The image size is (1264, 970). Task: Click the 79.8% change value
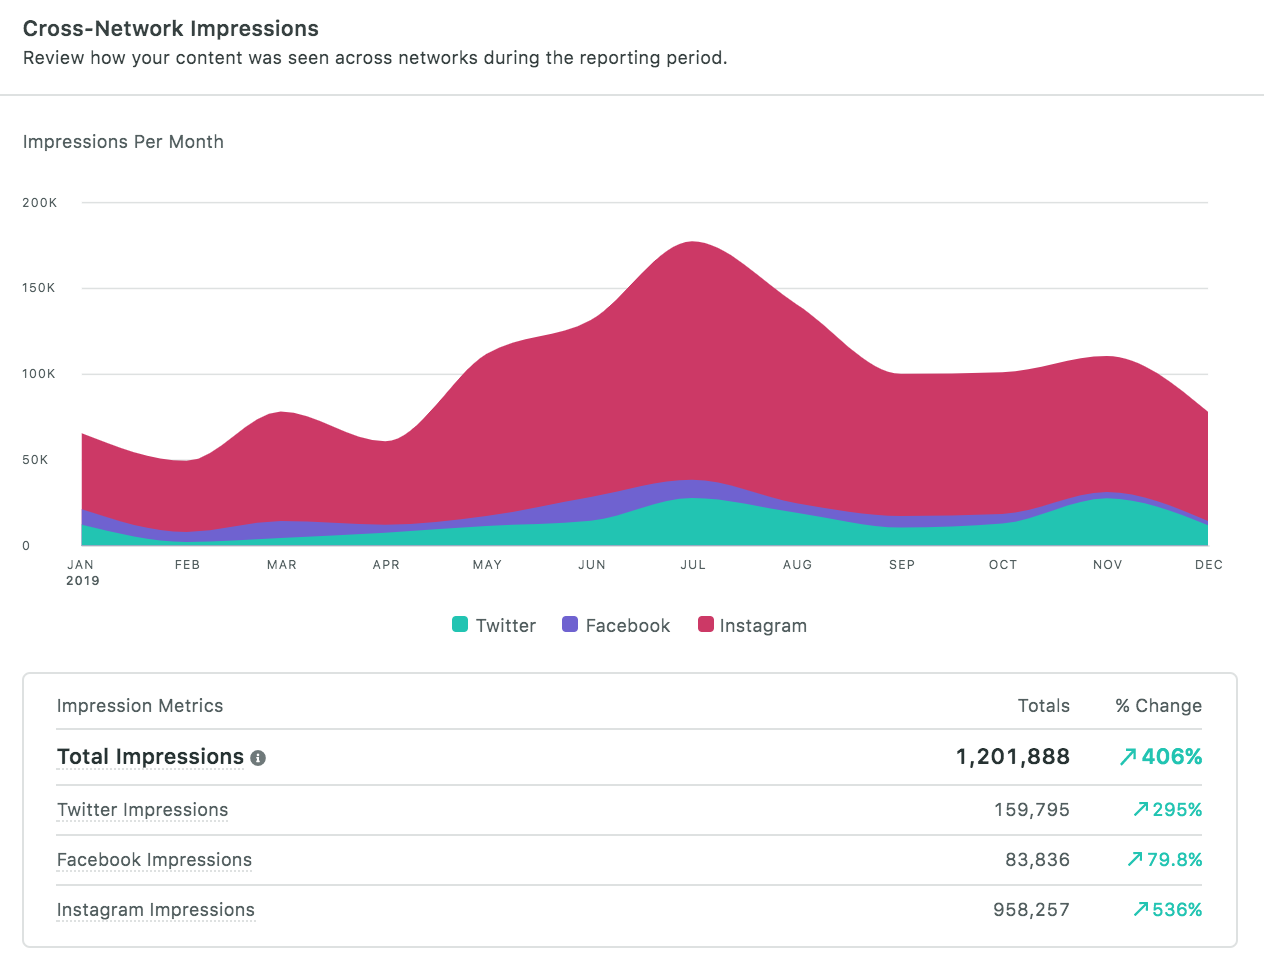1175,860
